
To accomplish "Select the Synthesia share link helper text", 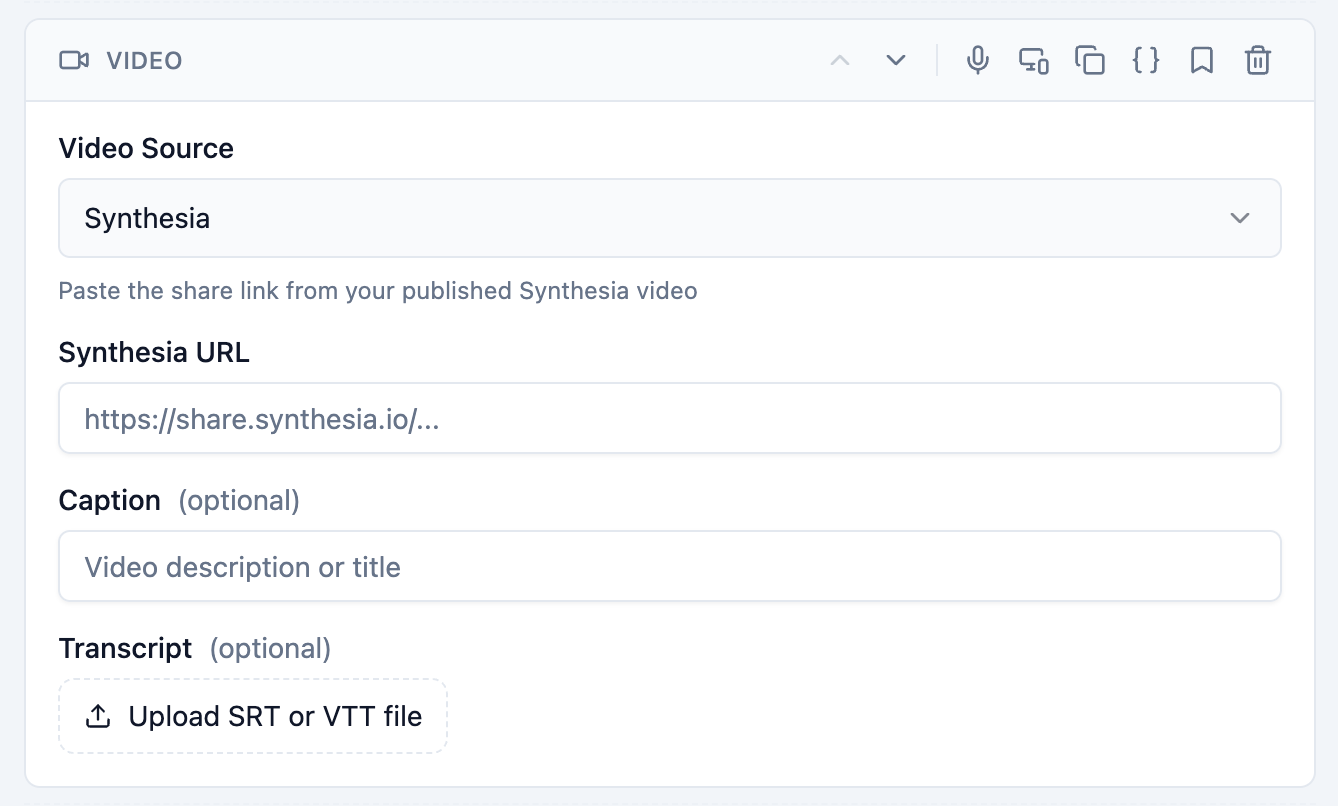I will tap(377, 291).
